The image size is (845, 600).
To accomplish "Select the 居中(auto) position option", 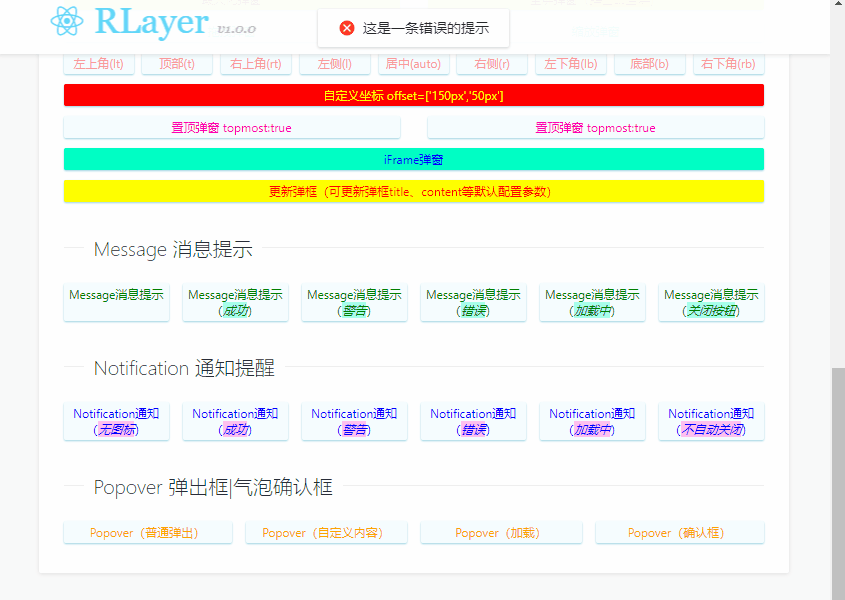I will 413,63.
